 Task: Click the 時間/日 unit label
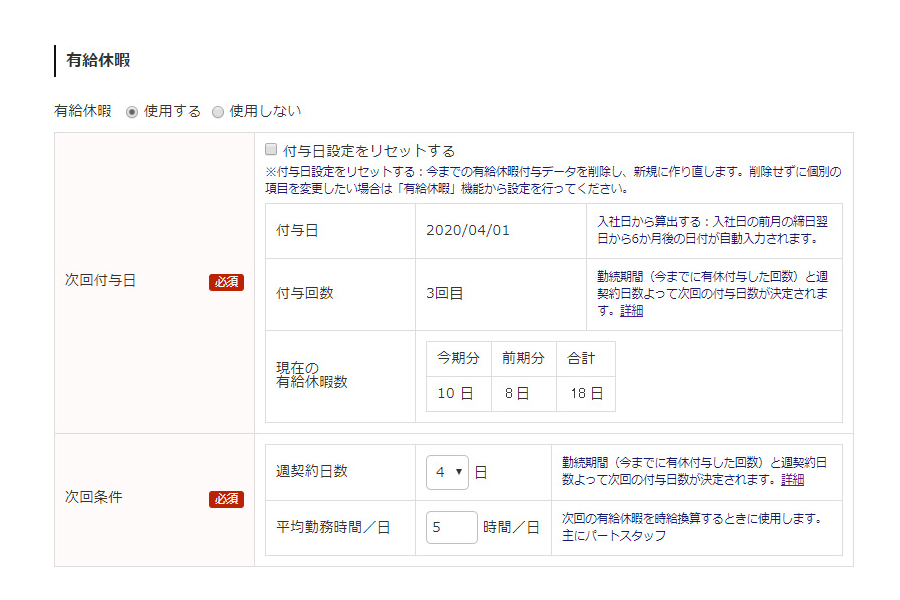click(511, 527)
